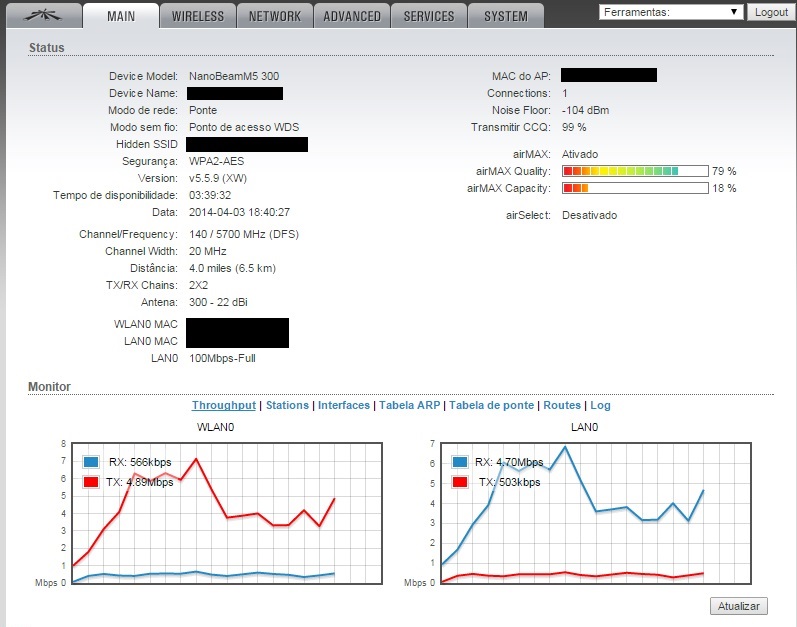Screen dimensions: 797x627
Task: Show the Routes table
Action: [x=562, y=405]
